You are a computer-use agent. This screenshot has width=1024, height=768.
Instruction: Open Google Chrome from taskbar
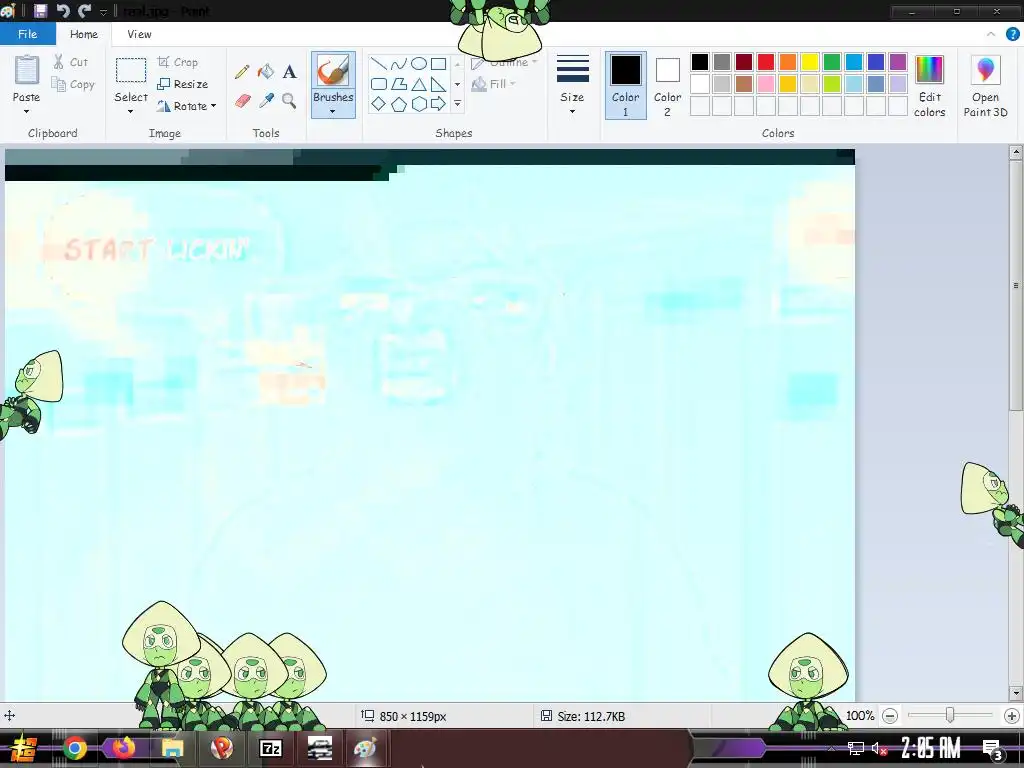tap(74, 748)
